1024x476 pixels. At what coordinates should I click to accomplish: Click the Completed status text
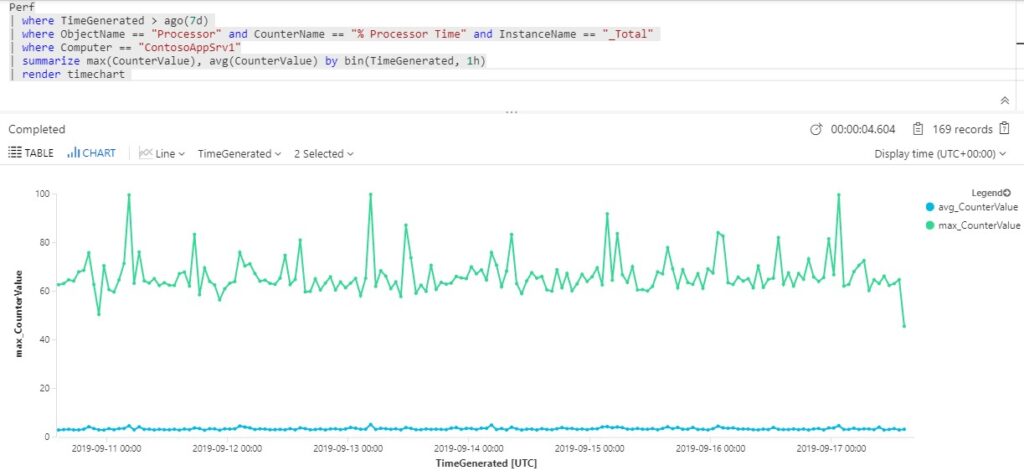pos(37,129)
